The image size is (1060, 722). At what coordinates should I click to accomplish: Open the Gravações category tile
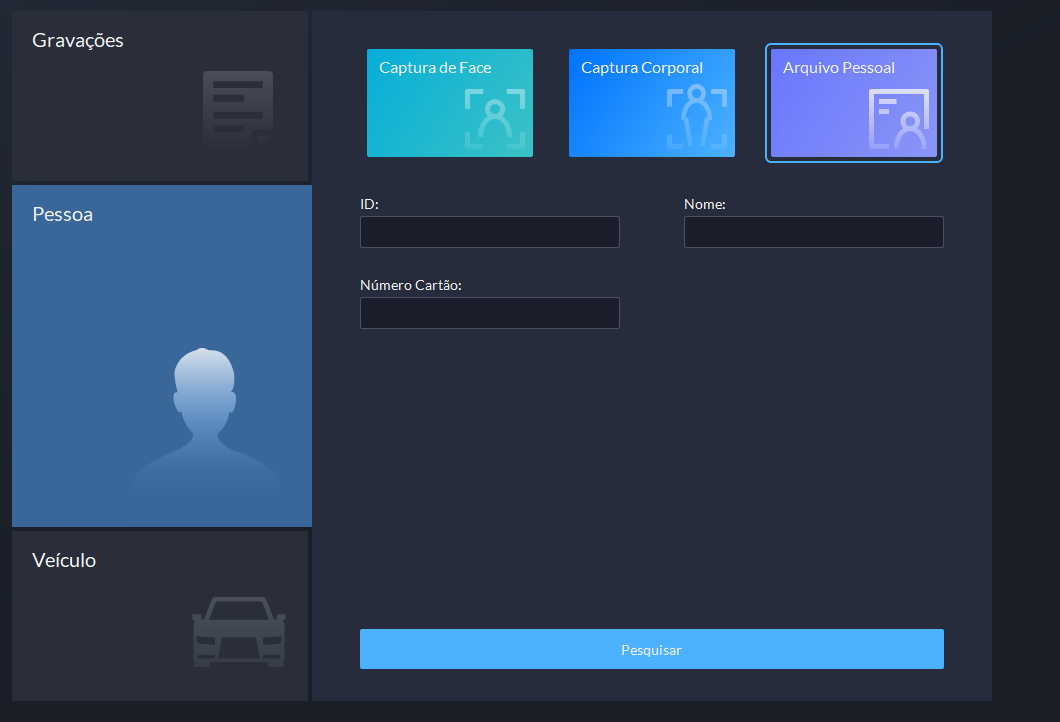(160, 96)
